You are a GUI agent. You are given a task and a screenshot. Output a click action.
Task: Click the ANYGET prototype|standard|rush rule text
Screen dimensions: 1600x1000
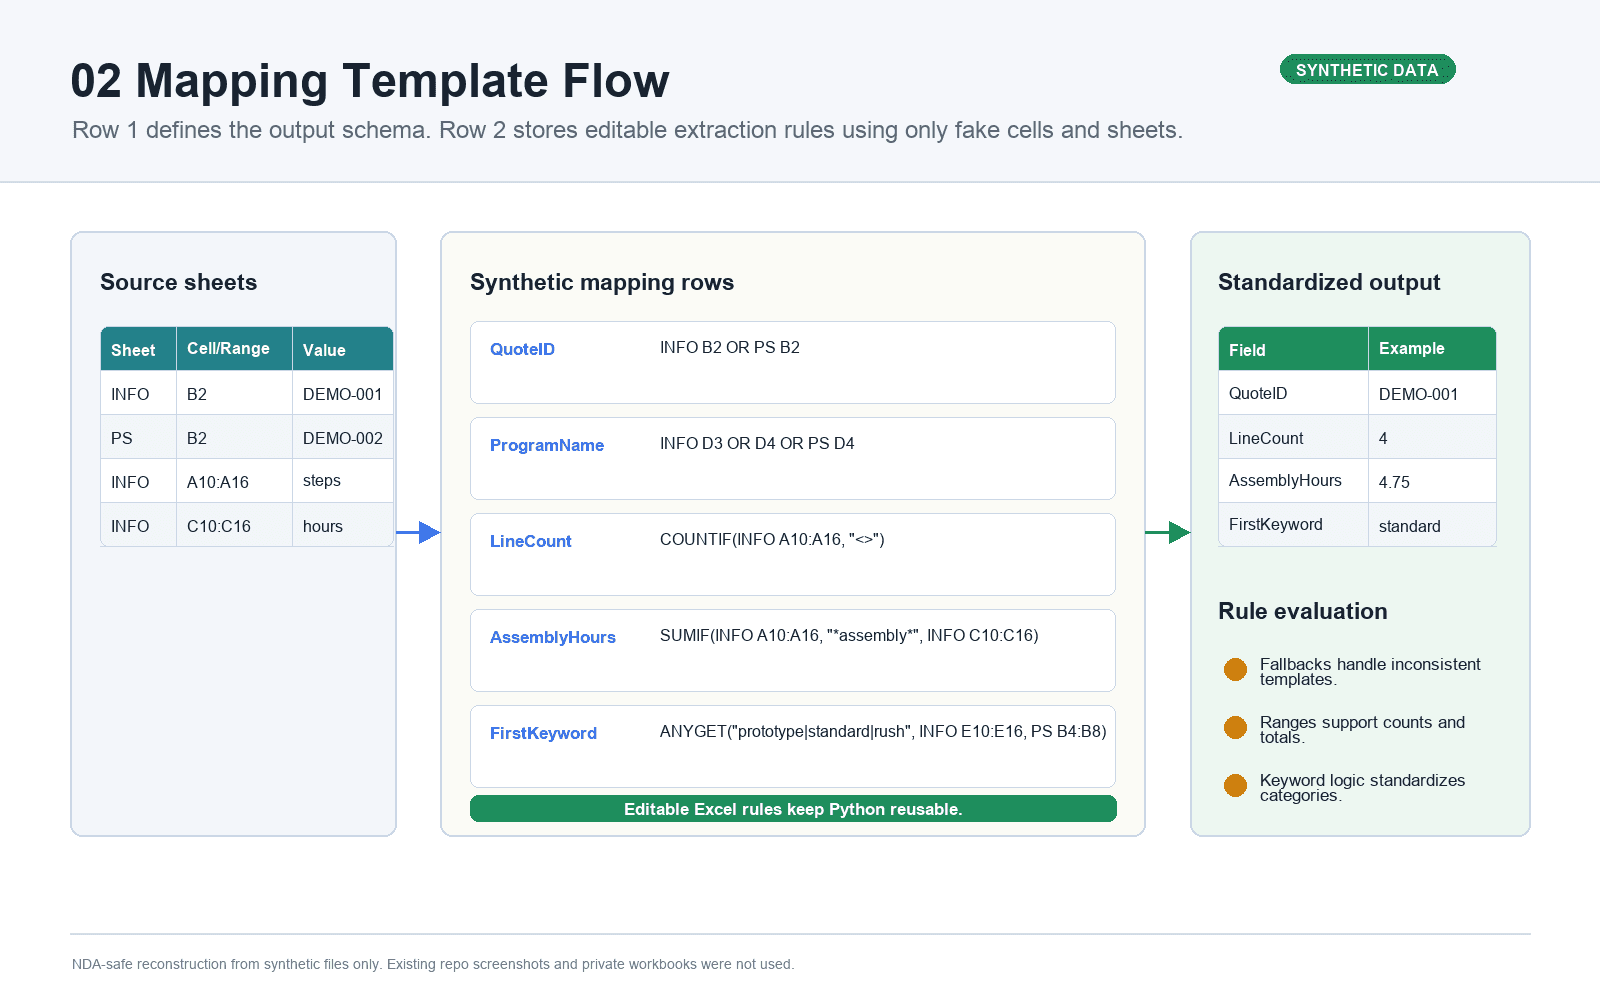(883, 731)
